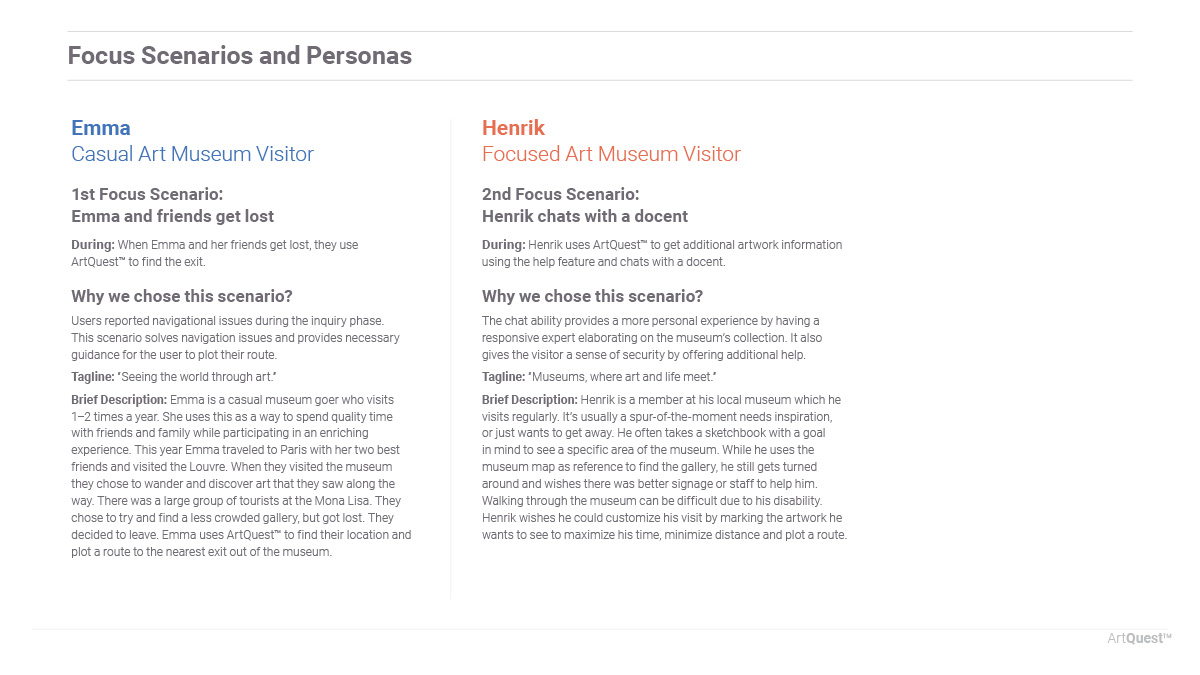The width and height of the screenshot is (1200, 675).
Task: Click the paragraph about the chat ability
Action: pos(651,338)
